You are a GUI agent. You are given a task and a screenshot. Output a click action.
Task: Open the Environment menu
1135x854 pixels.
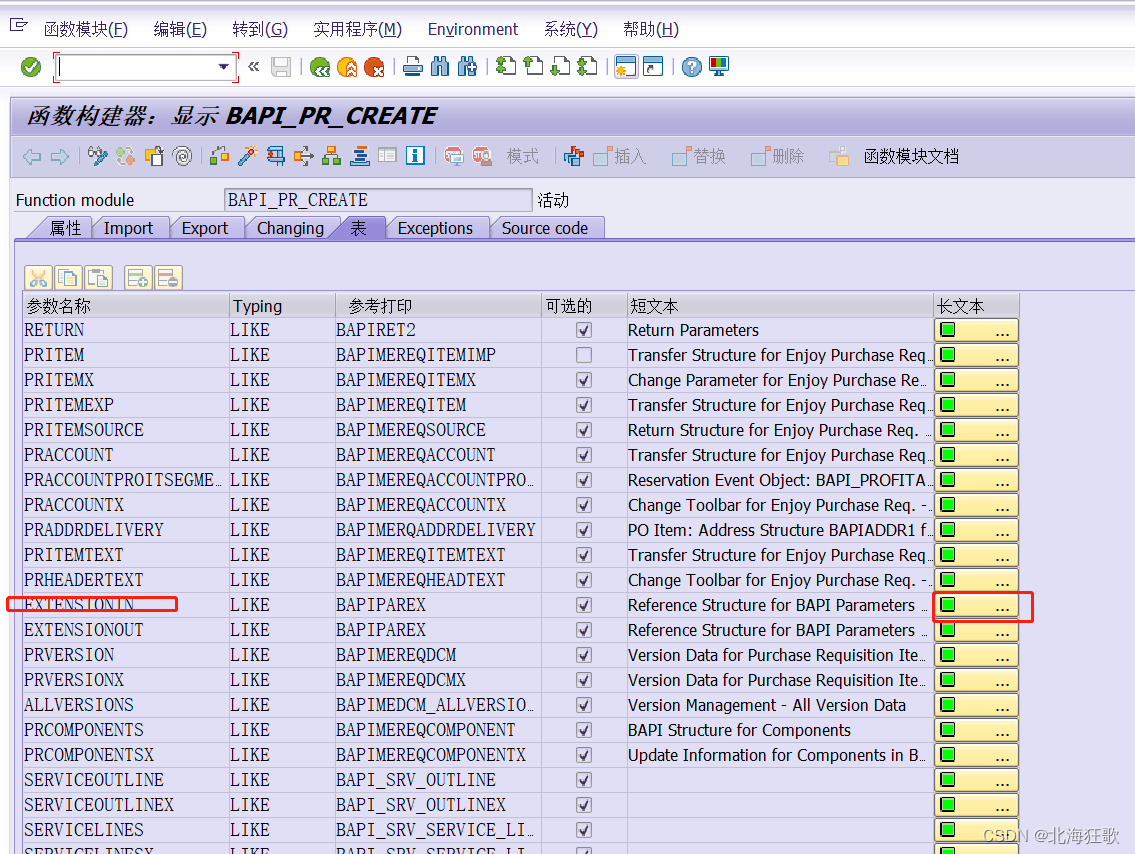click(x=472, y=29)
